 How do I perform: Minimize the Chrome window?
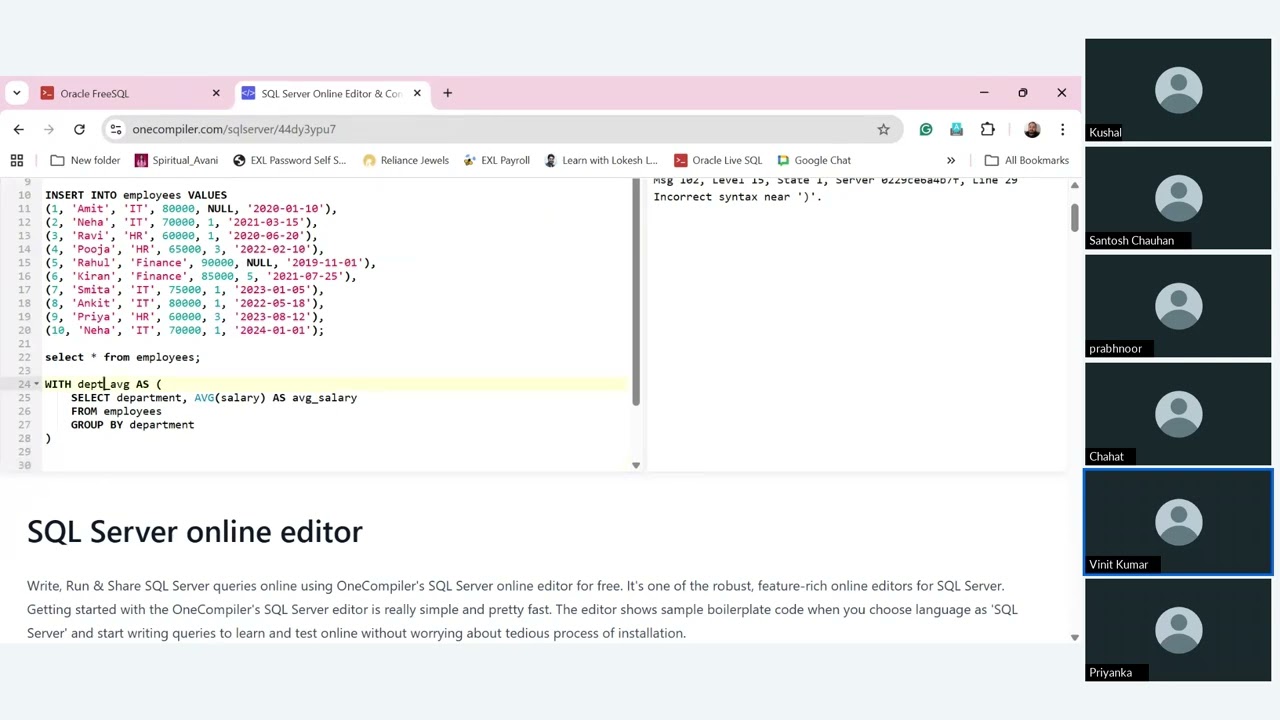click(x=984, y=93)
